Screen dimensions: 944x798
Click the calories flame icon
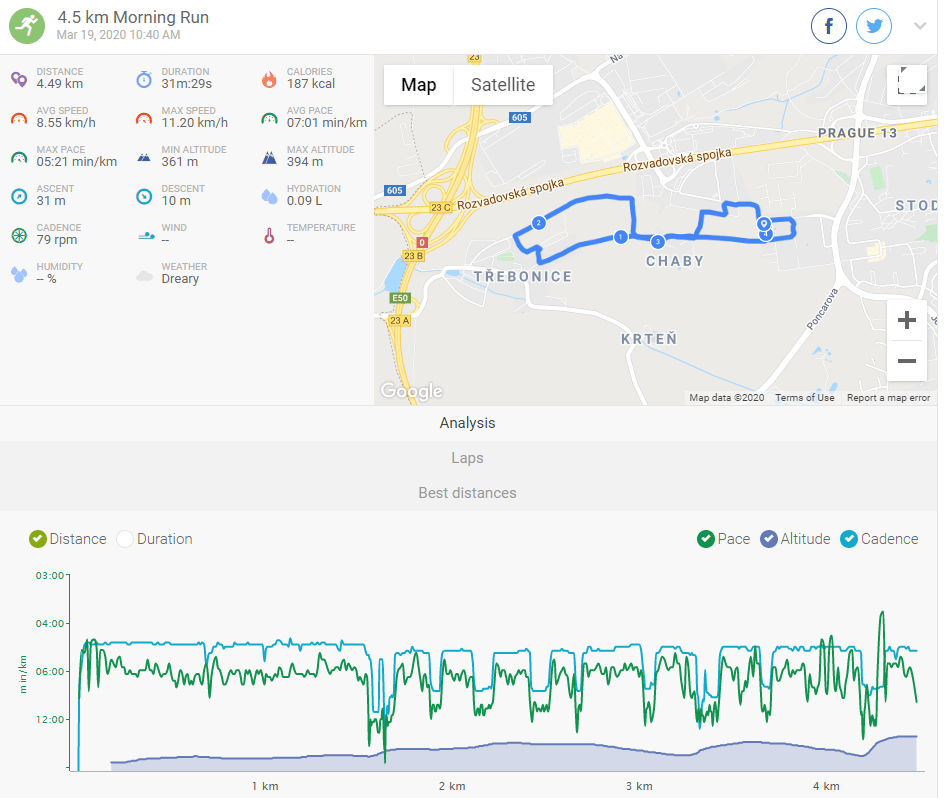tap(268, 80)
